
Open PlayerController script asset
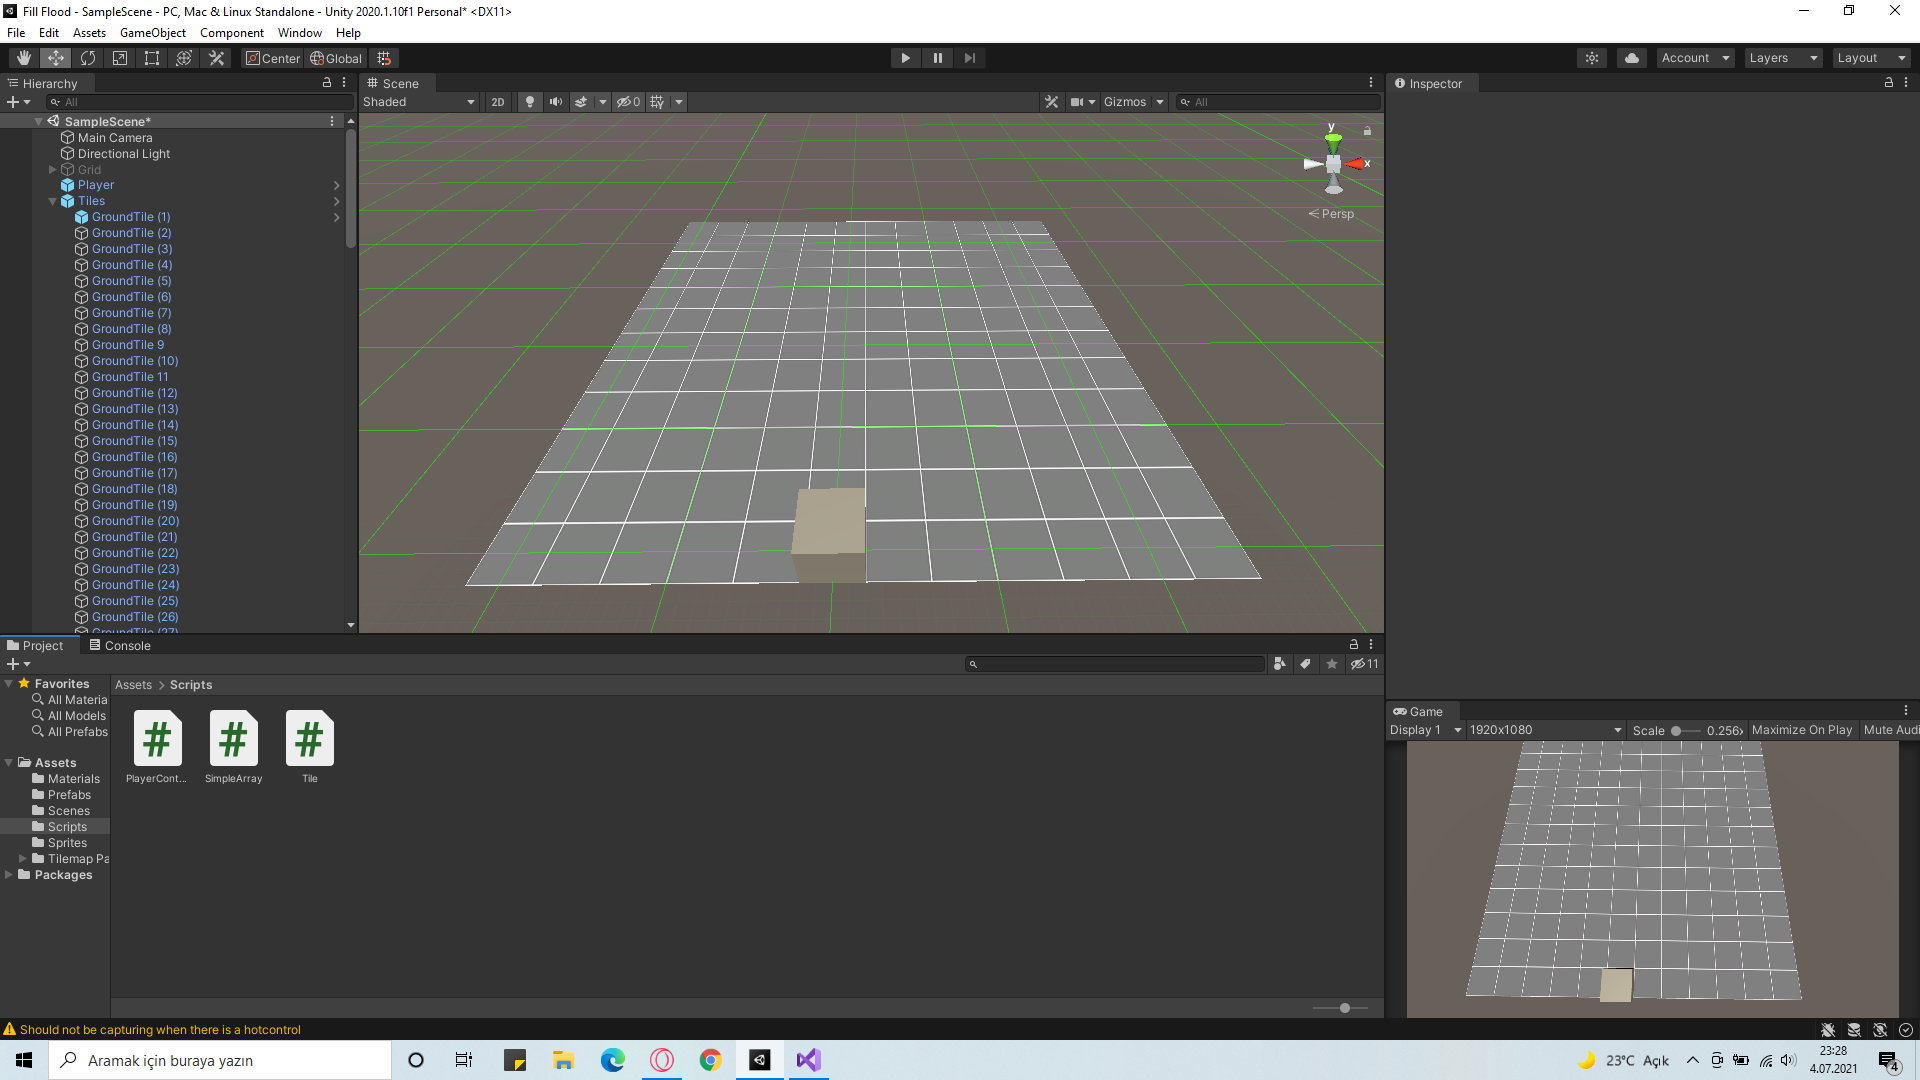[157, 747]
